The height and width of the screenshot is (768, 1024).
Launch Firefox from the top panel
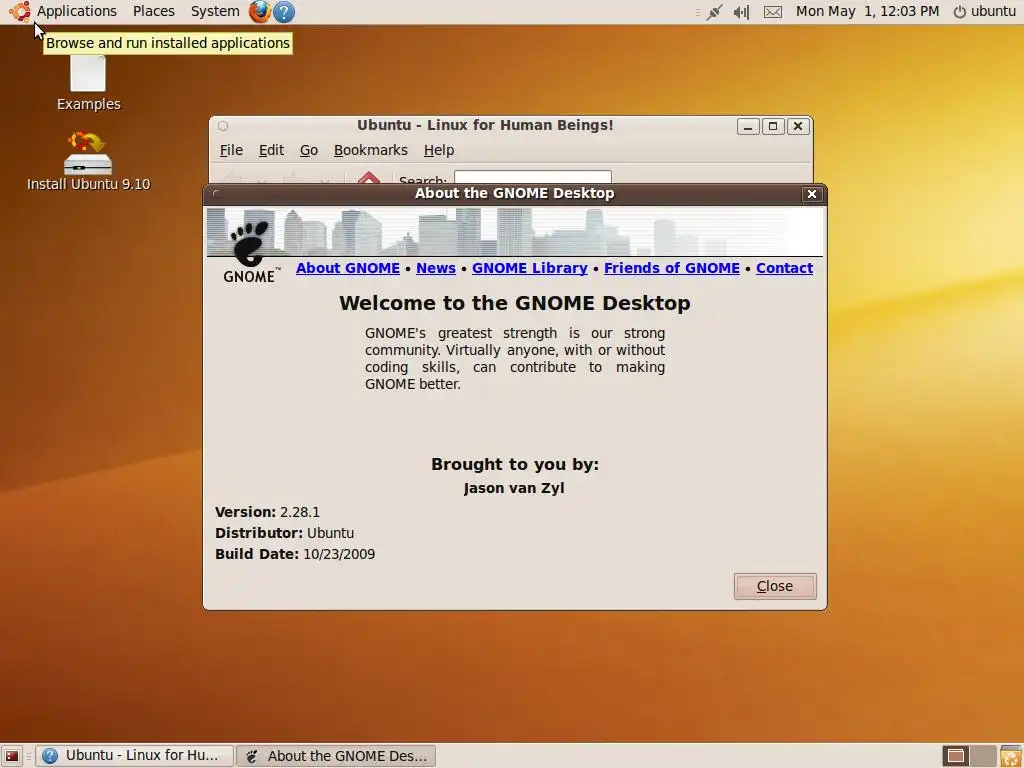point(259,11)
